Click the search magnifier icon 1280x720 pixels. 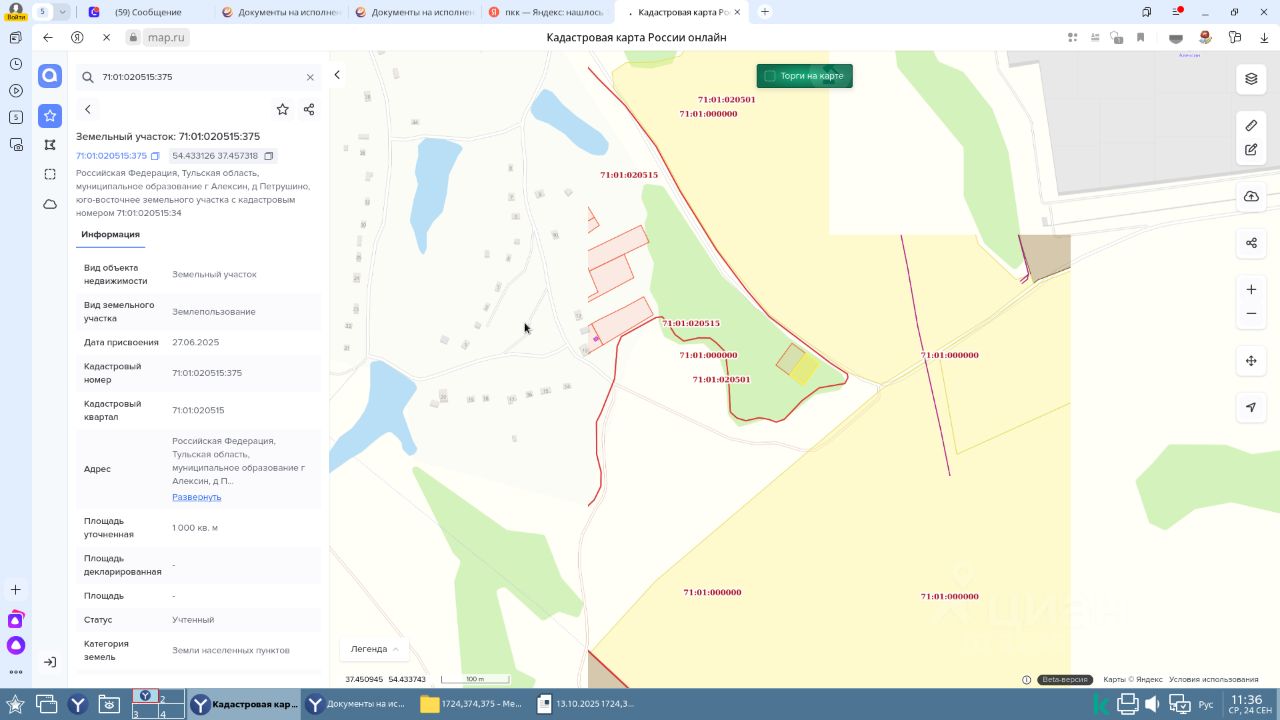coord(87,77)
